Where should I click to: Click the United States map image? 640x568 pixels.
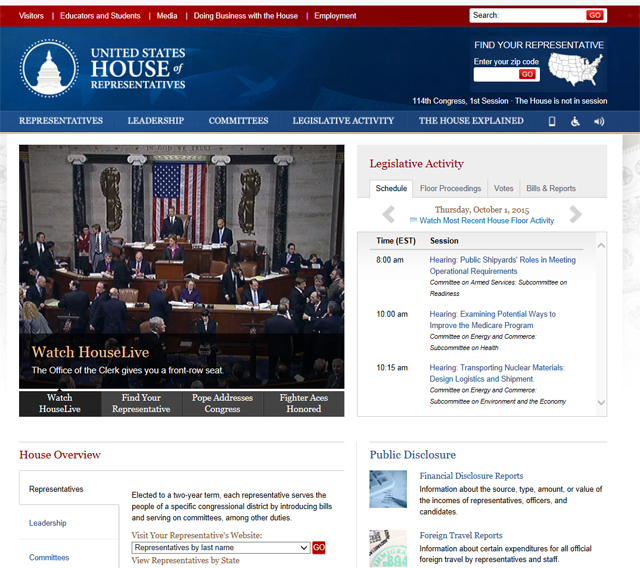tap(575, 69)
